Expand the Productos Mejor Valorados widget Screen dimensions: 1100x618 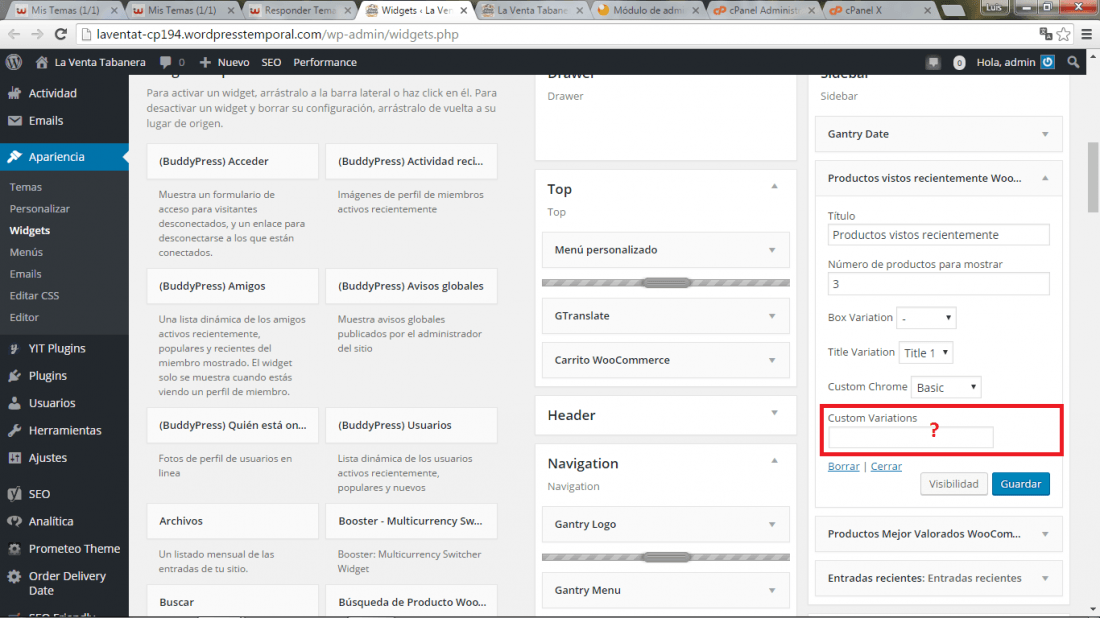coord(1045,534)
